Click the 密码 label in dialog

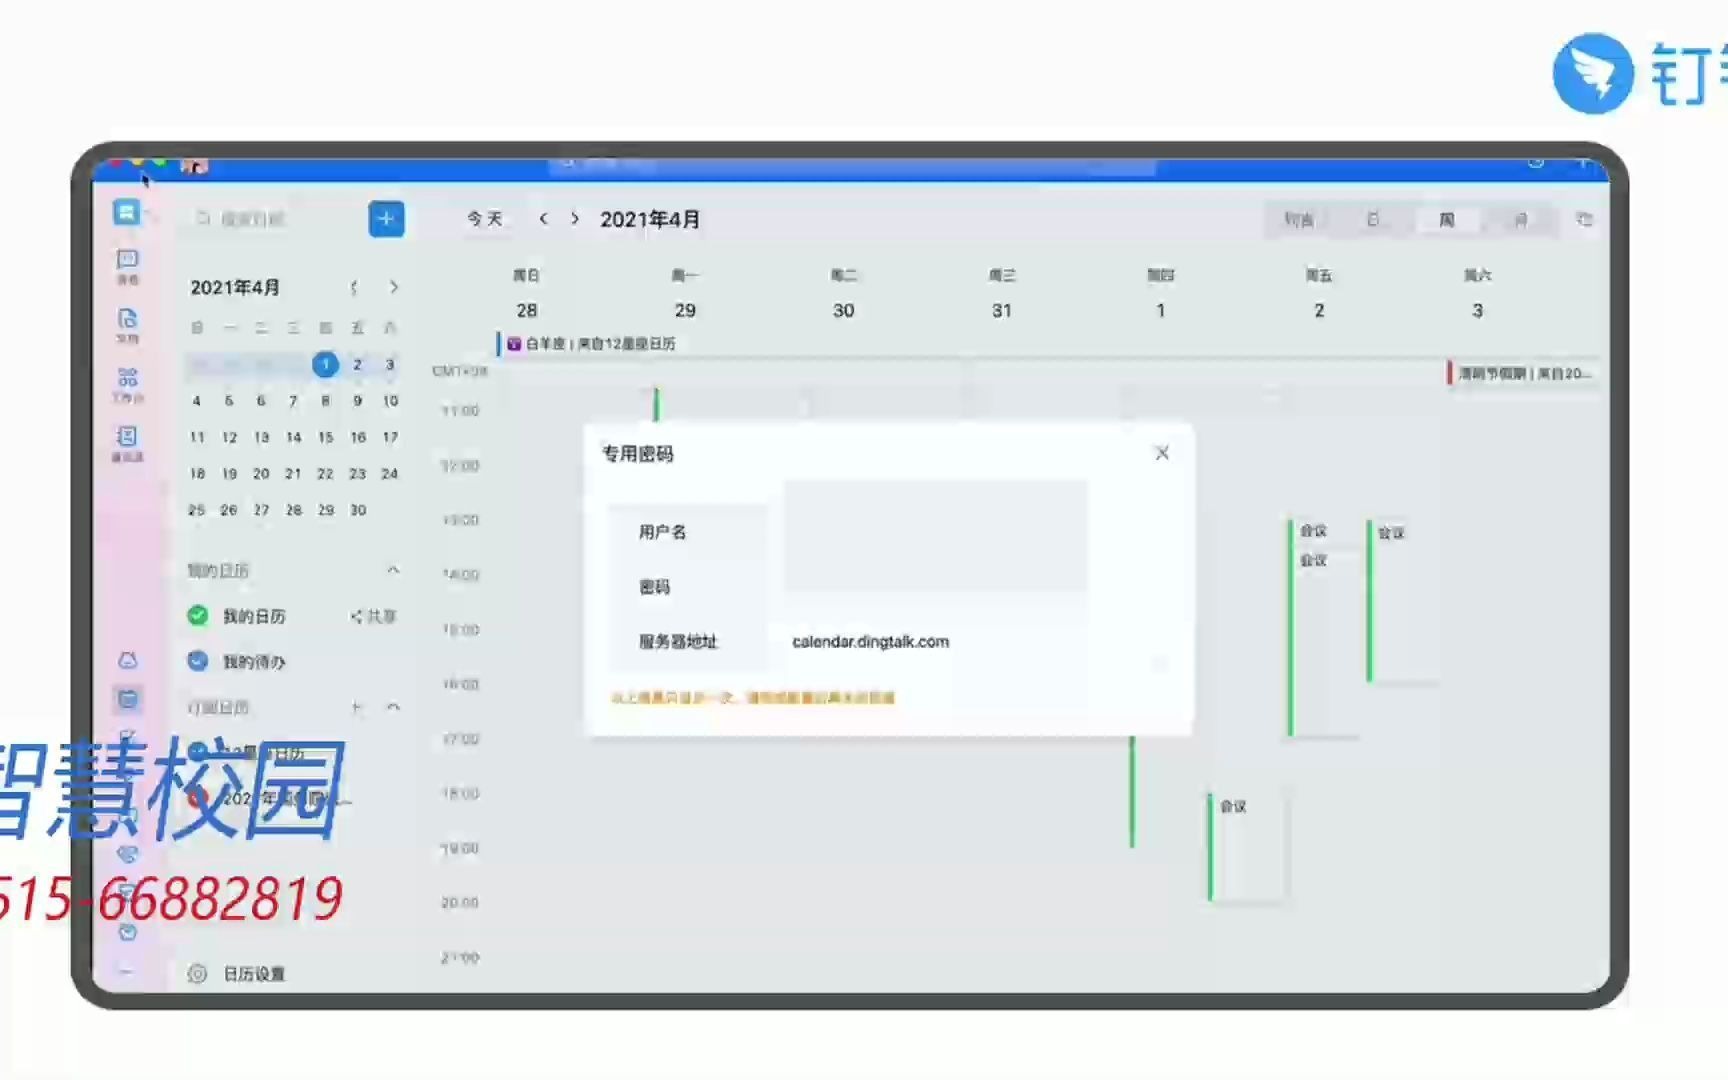pyautogui.click(x=654, y=587)
